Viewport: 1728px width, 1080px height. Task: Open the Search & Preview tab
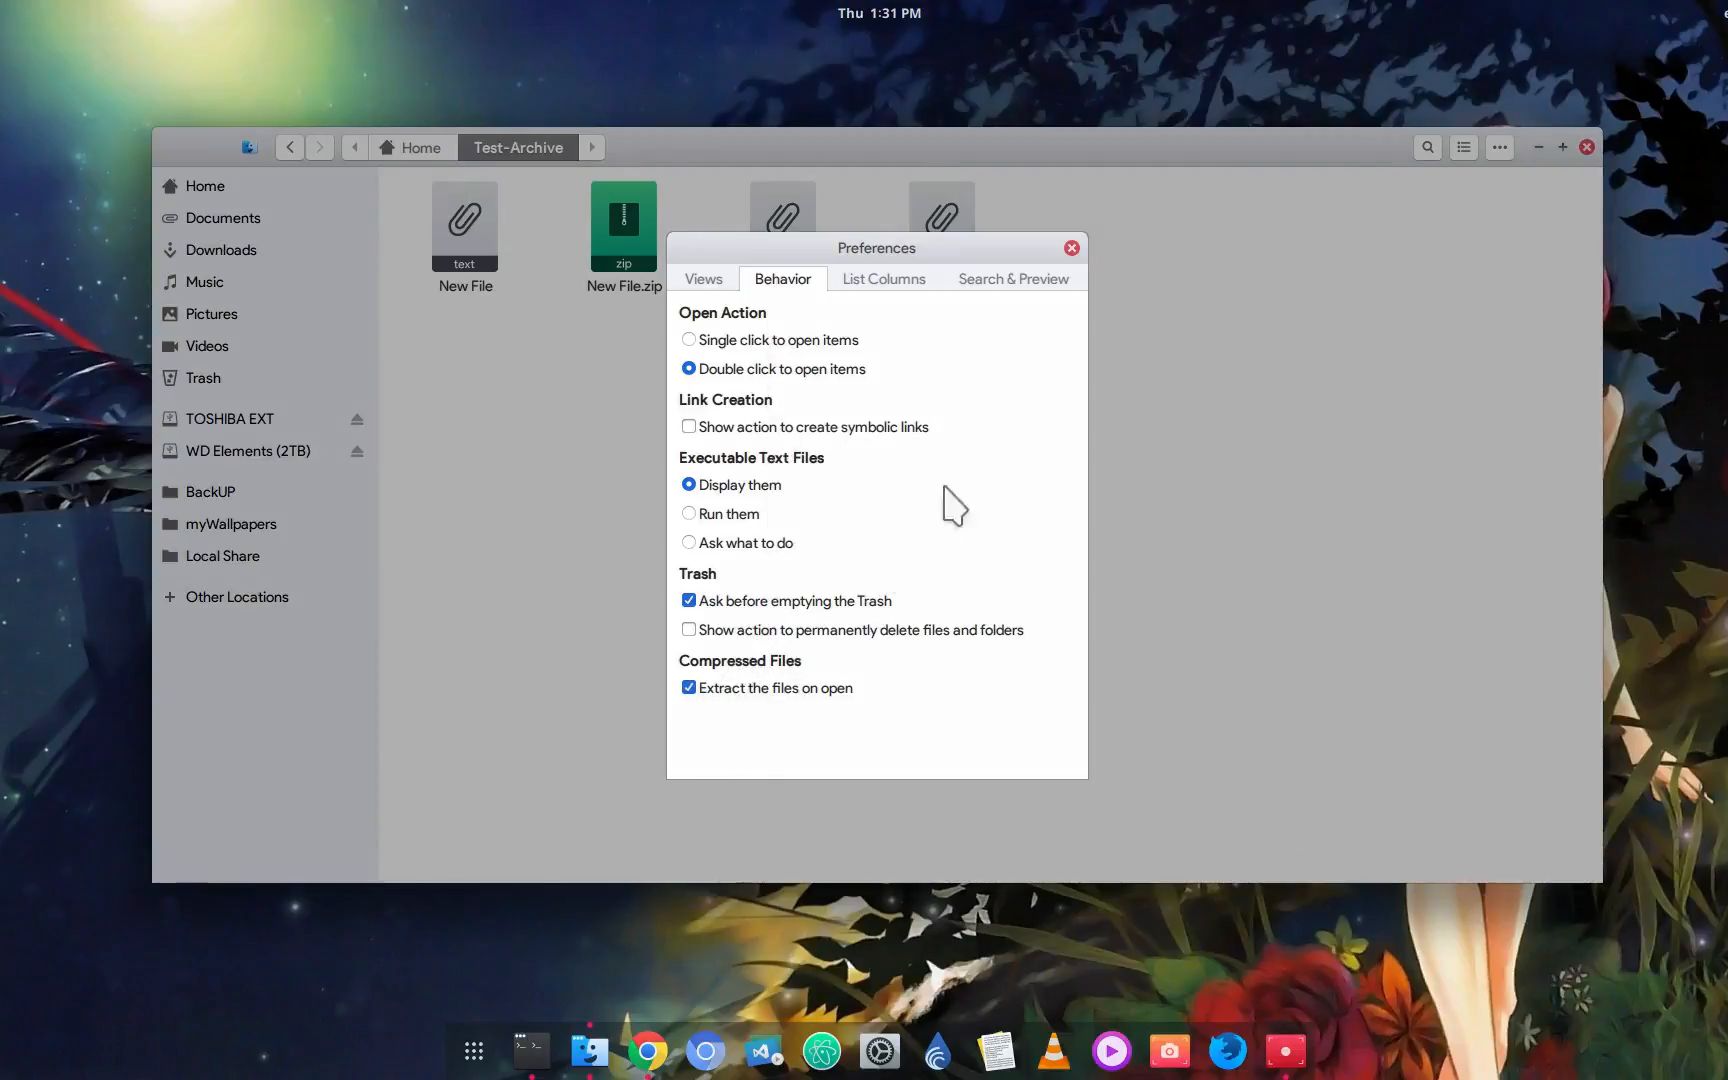(x=1013, y=279)
